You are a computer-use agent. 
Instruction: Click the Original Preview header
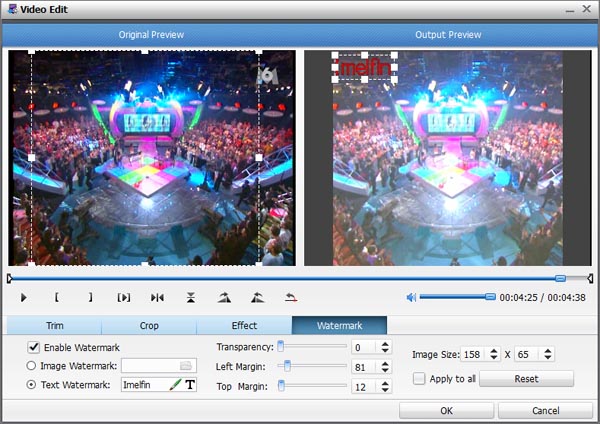tap(151, 35)
